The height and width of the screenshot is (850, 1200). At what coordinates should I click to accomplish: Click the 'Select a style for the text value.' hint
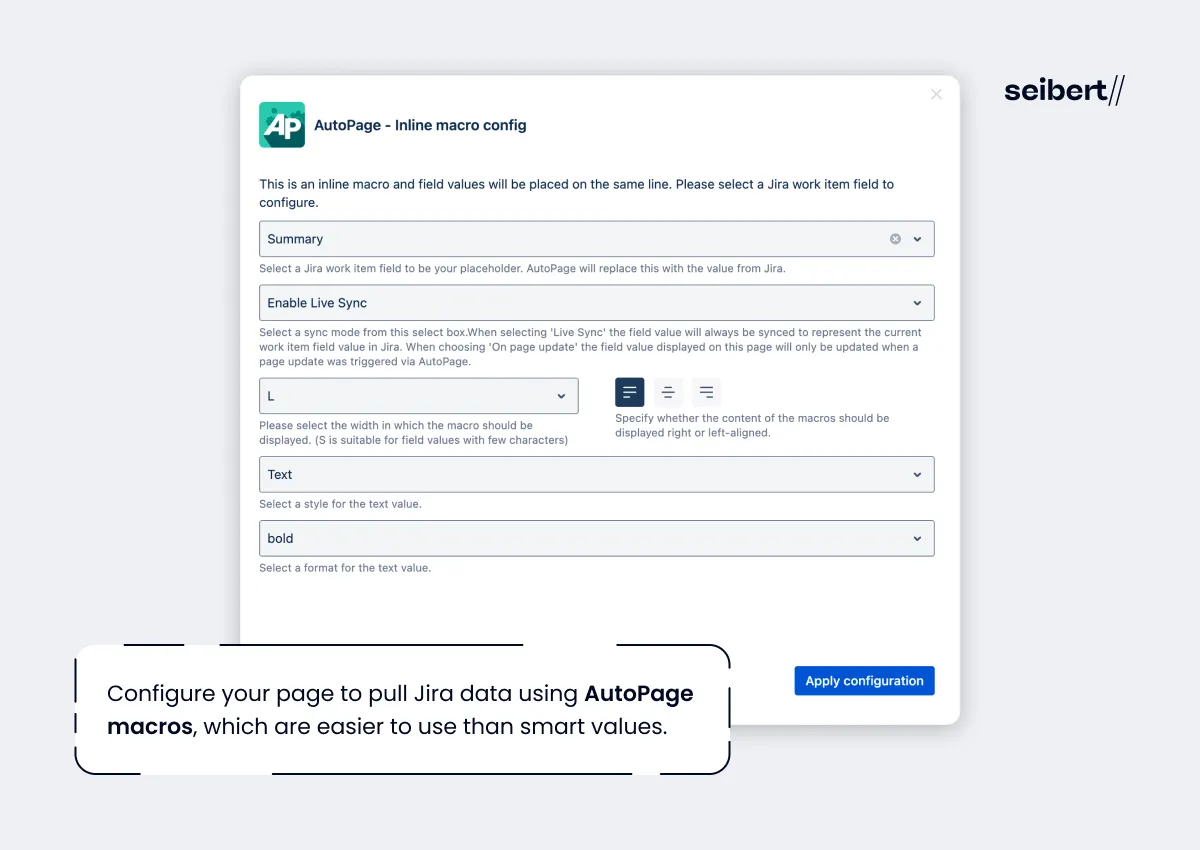pos(340,504)
